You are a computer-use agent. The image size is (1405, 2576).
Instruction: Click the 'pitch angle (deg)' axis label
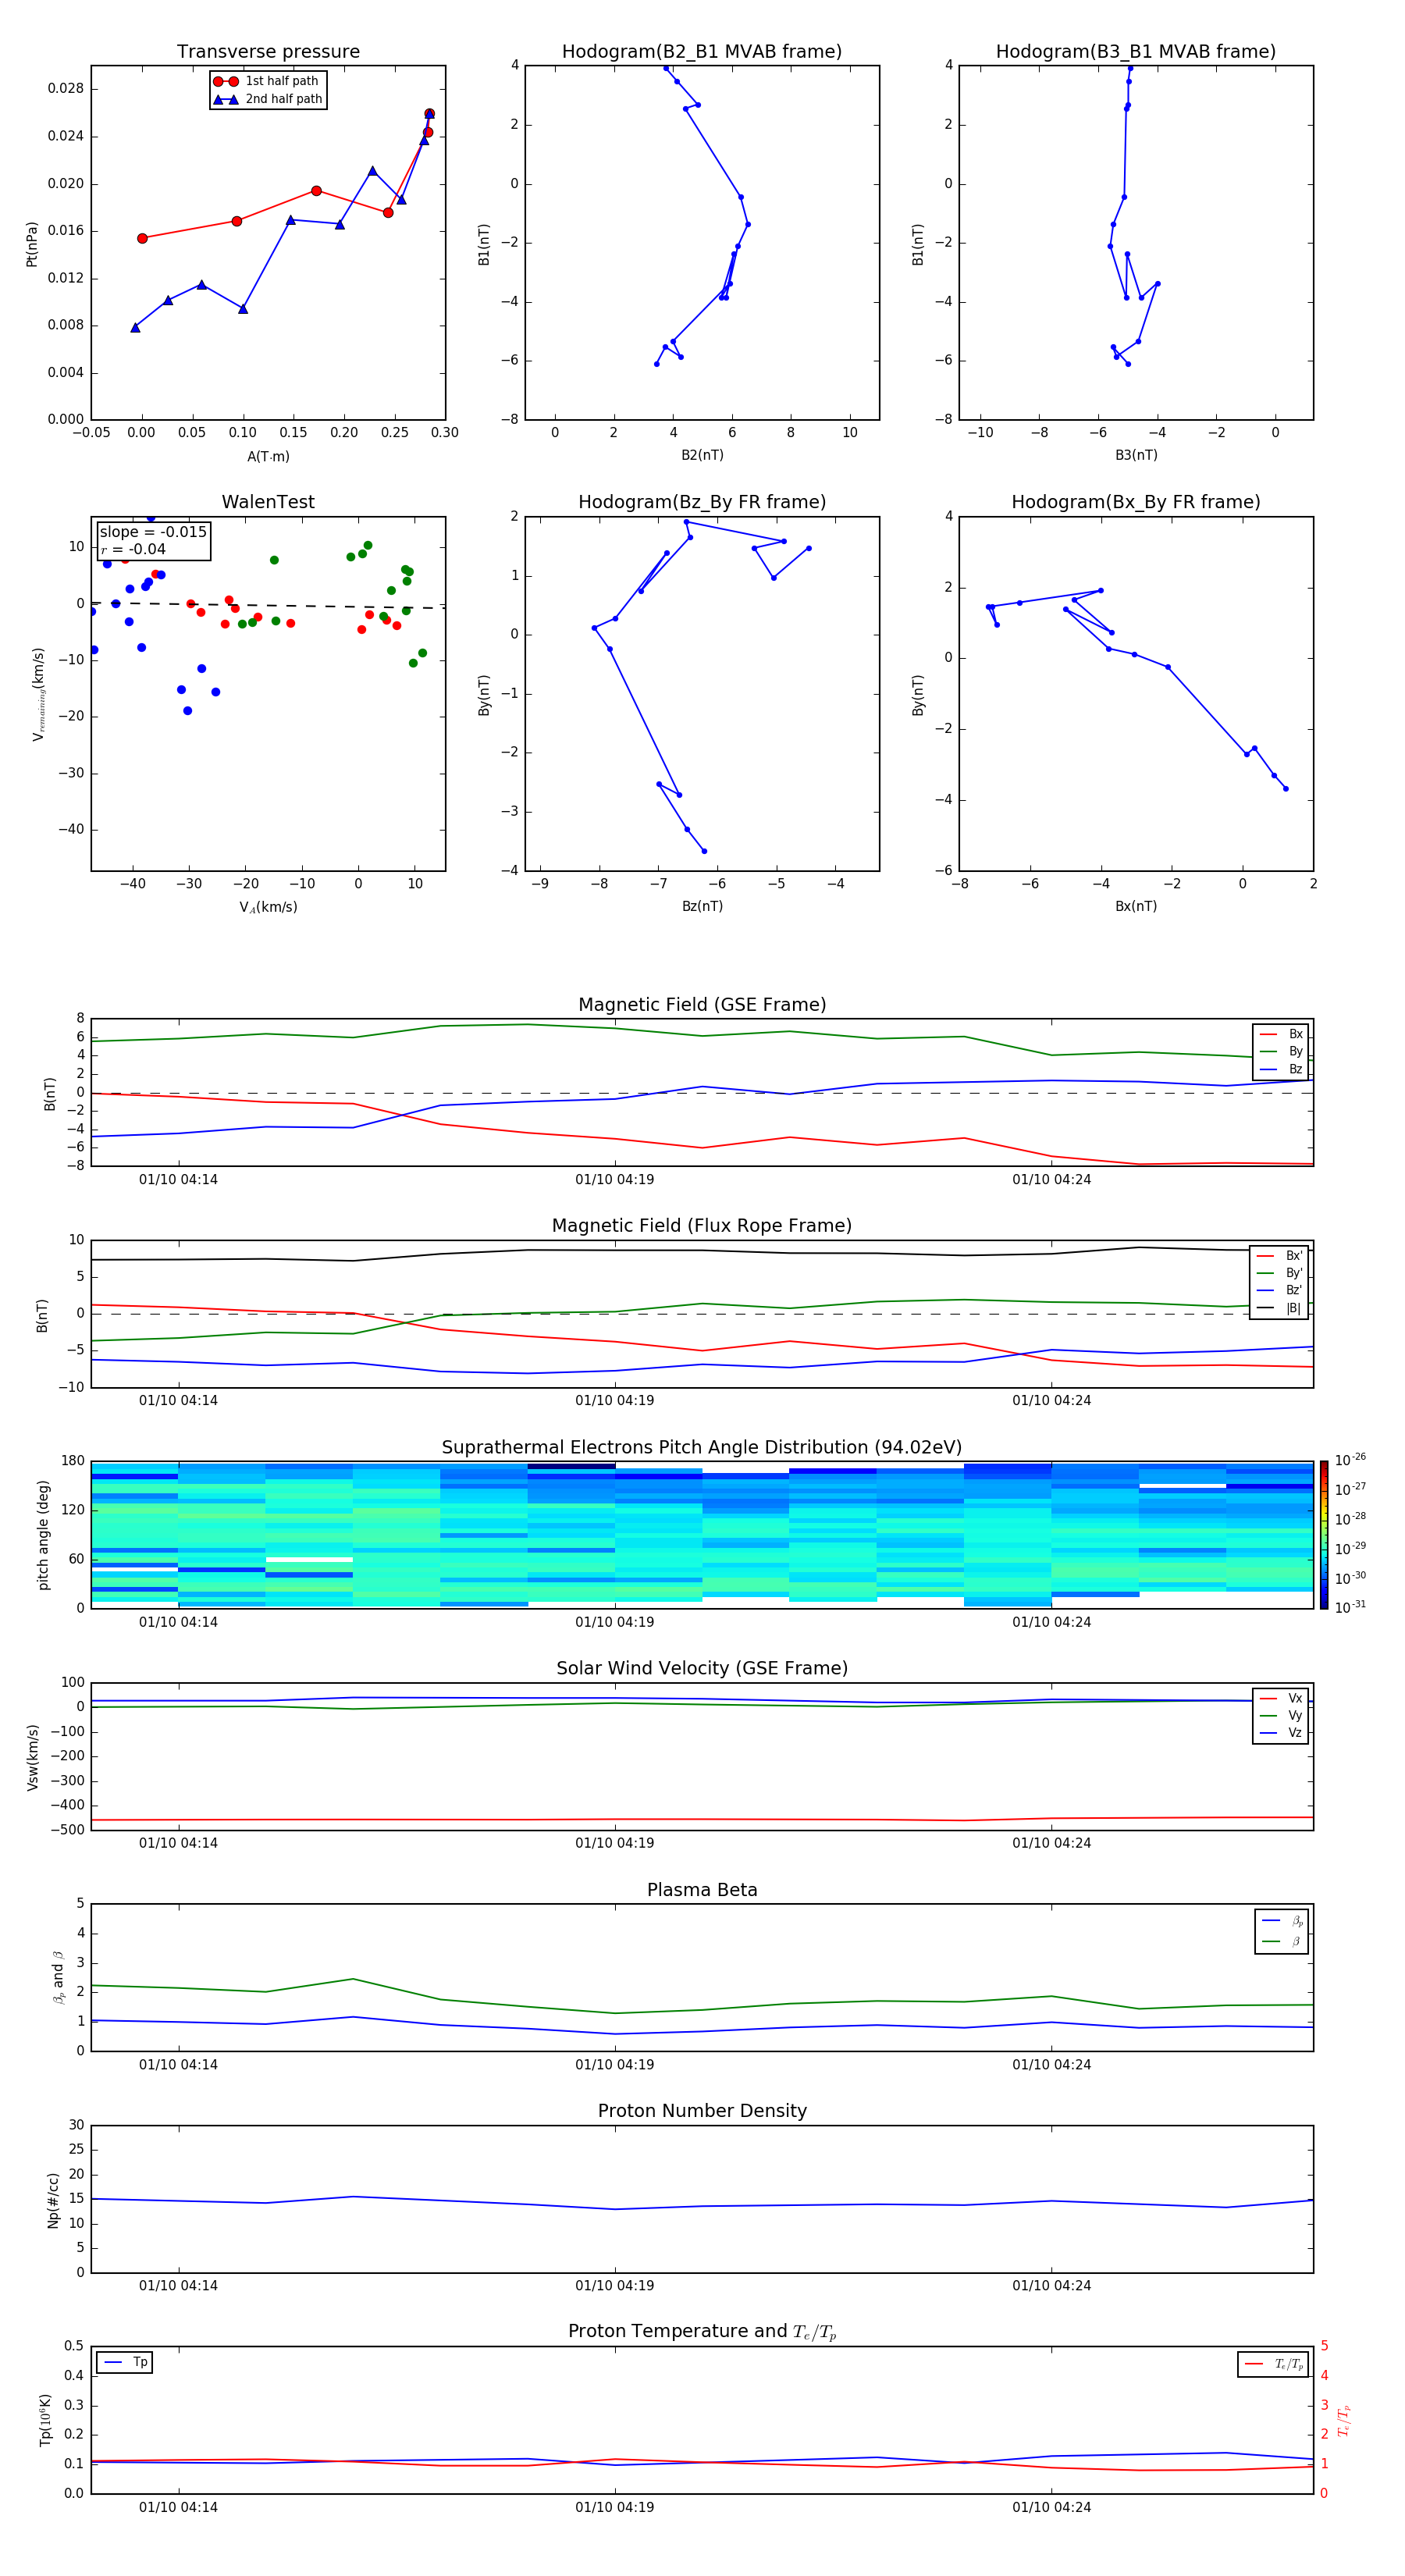click(x=43, y=1535)
